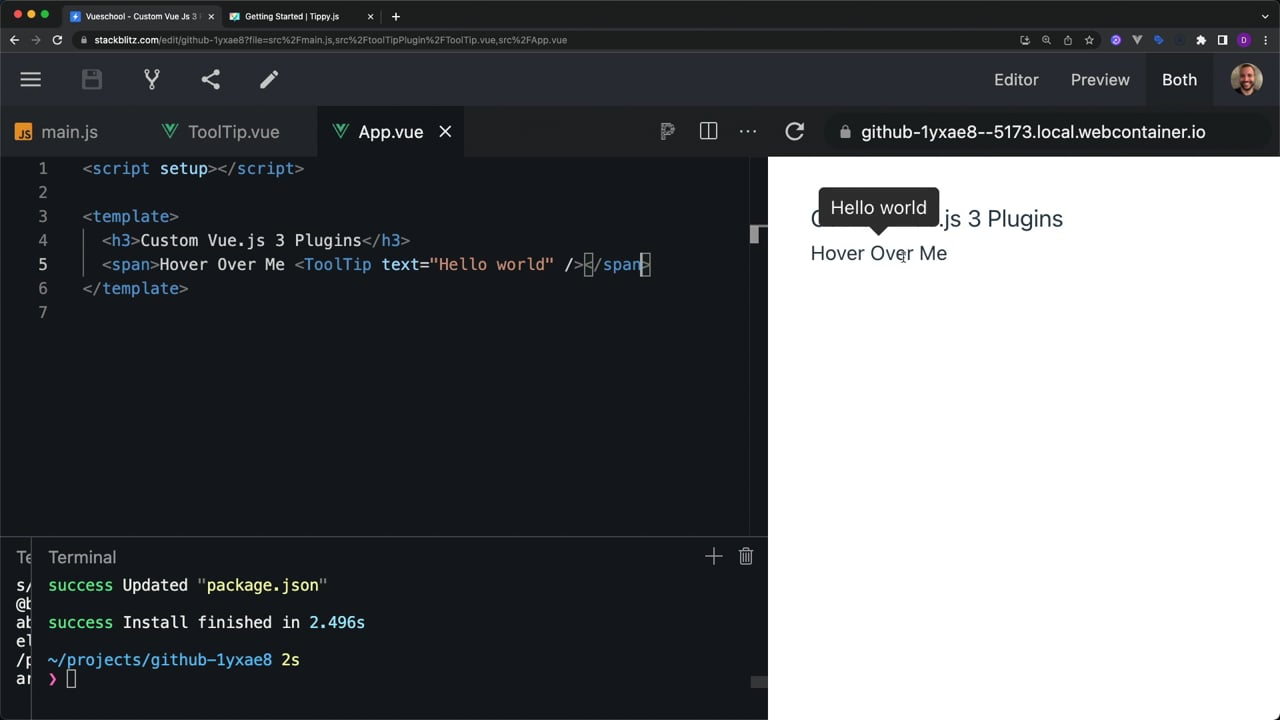Click the preview URL field
This screenshot has width=1280, height=720.
pyautogui.click(x=1033, y=132)
